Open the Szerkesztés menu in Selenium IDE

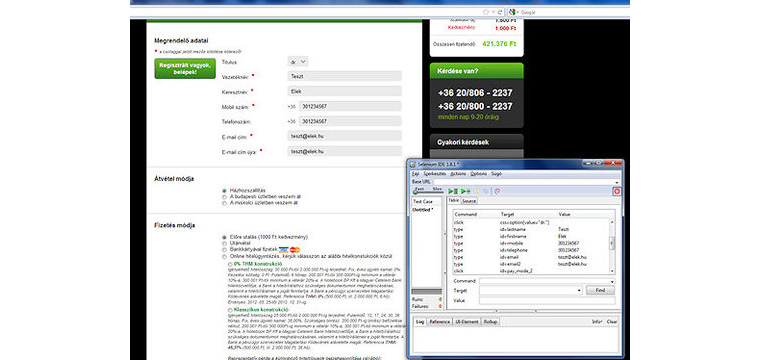434,173
